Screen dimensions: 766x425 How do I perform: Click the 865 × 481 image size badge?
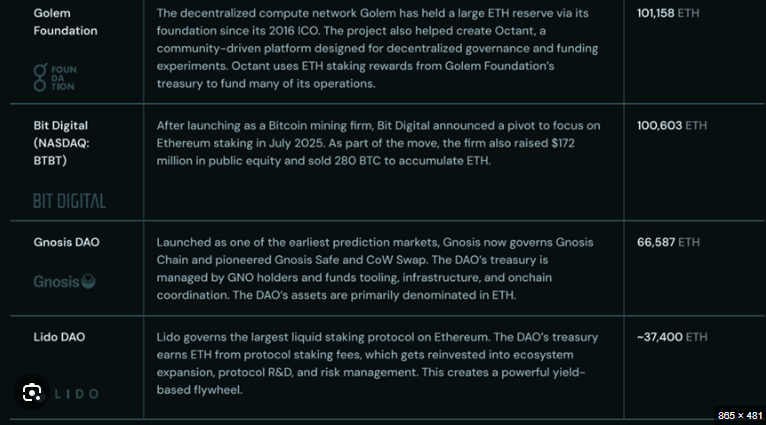pos(740,415)
